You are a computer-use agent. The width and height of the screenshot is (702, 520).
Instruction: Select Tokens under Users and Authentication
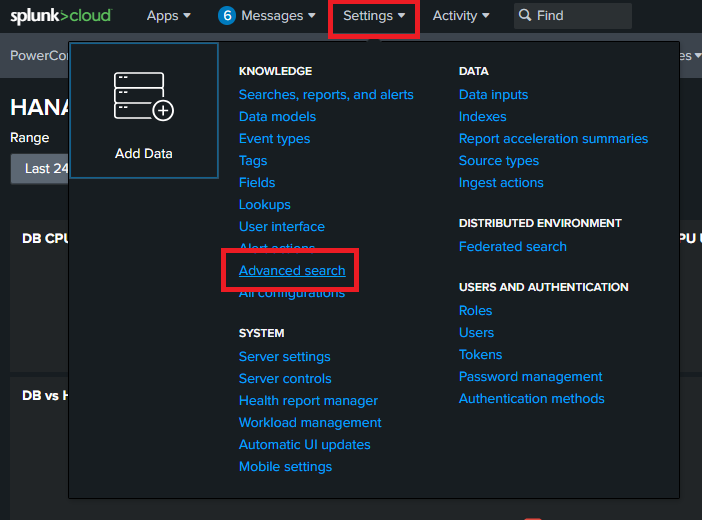pos(480,355)
